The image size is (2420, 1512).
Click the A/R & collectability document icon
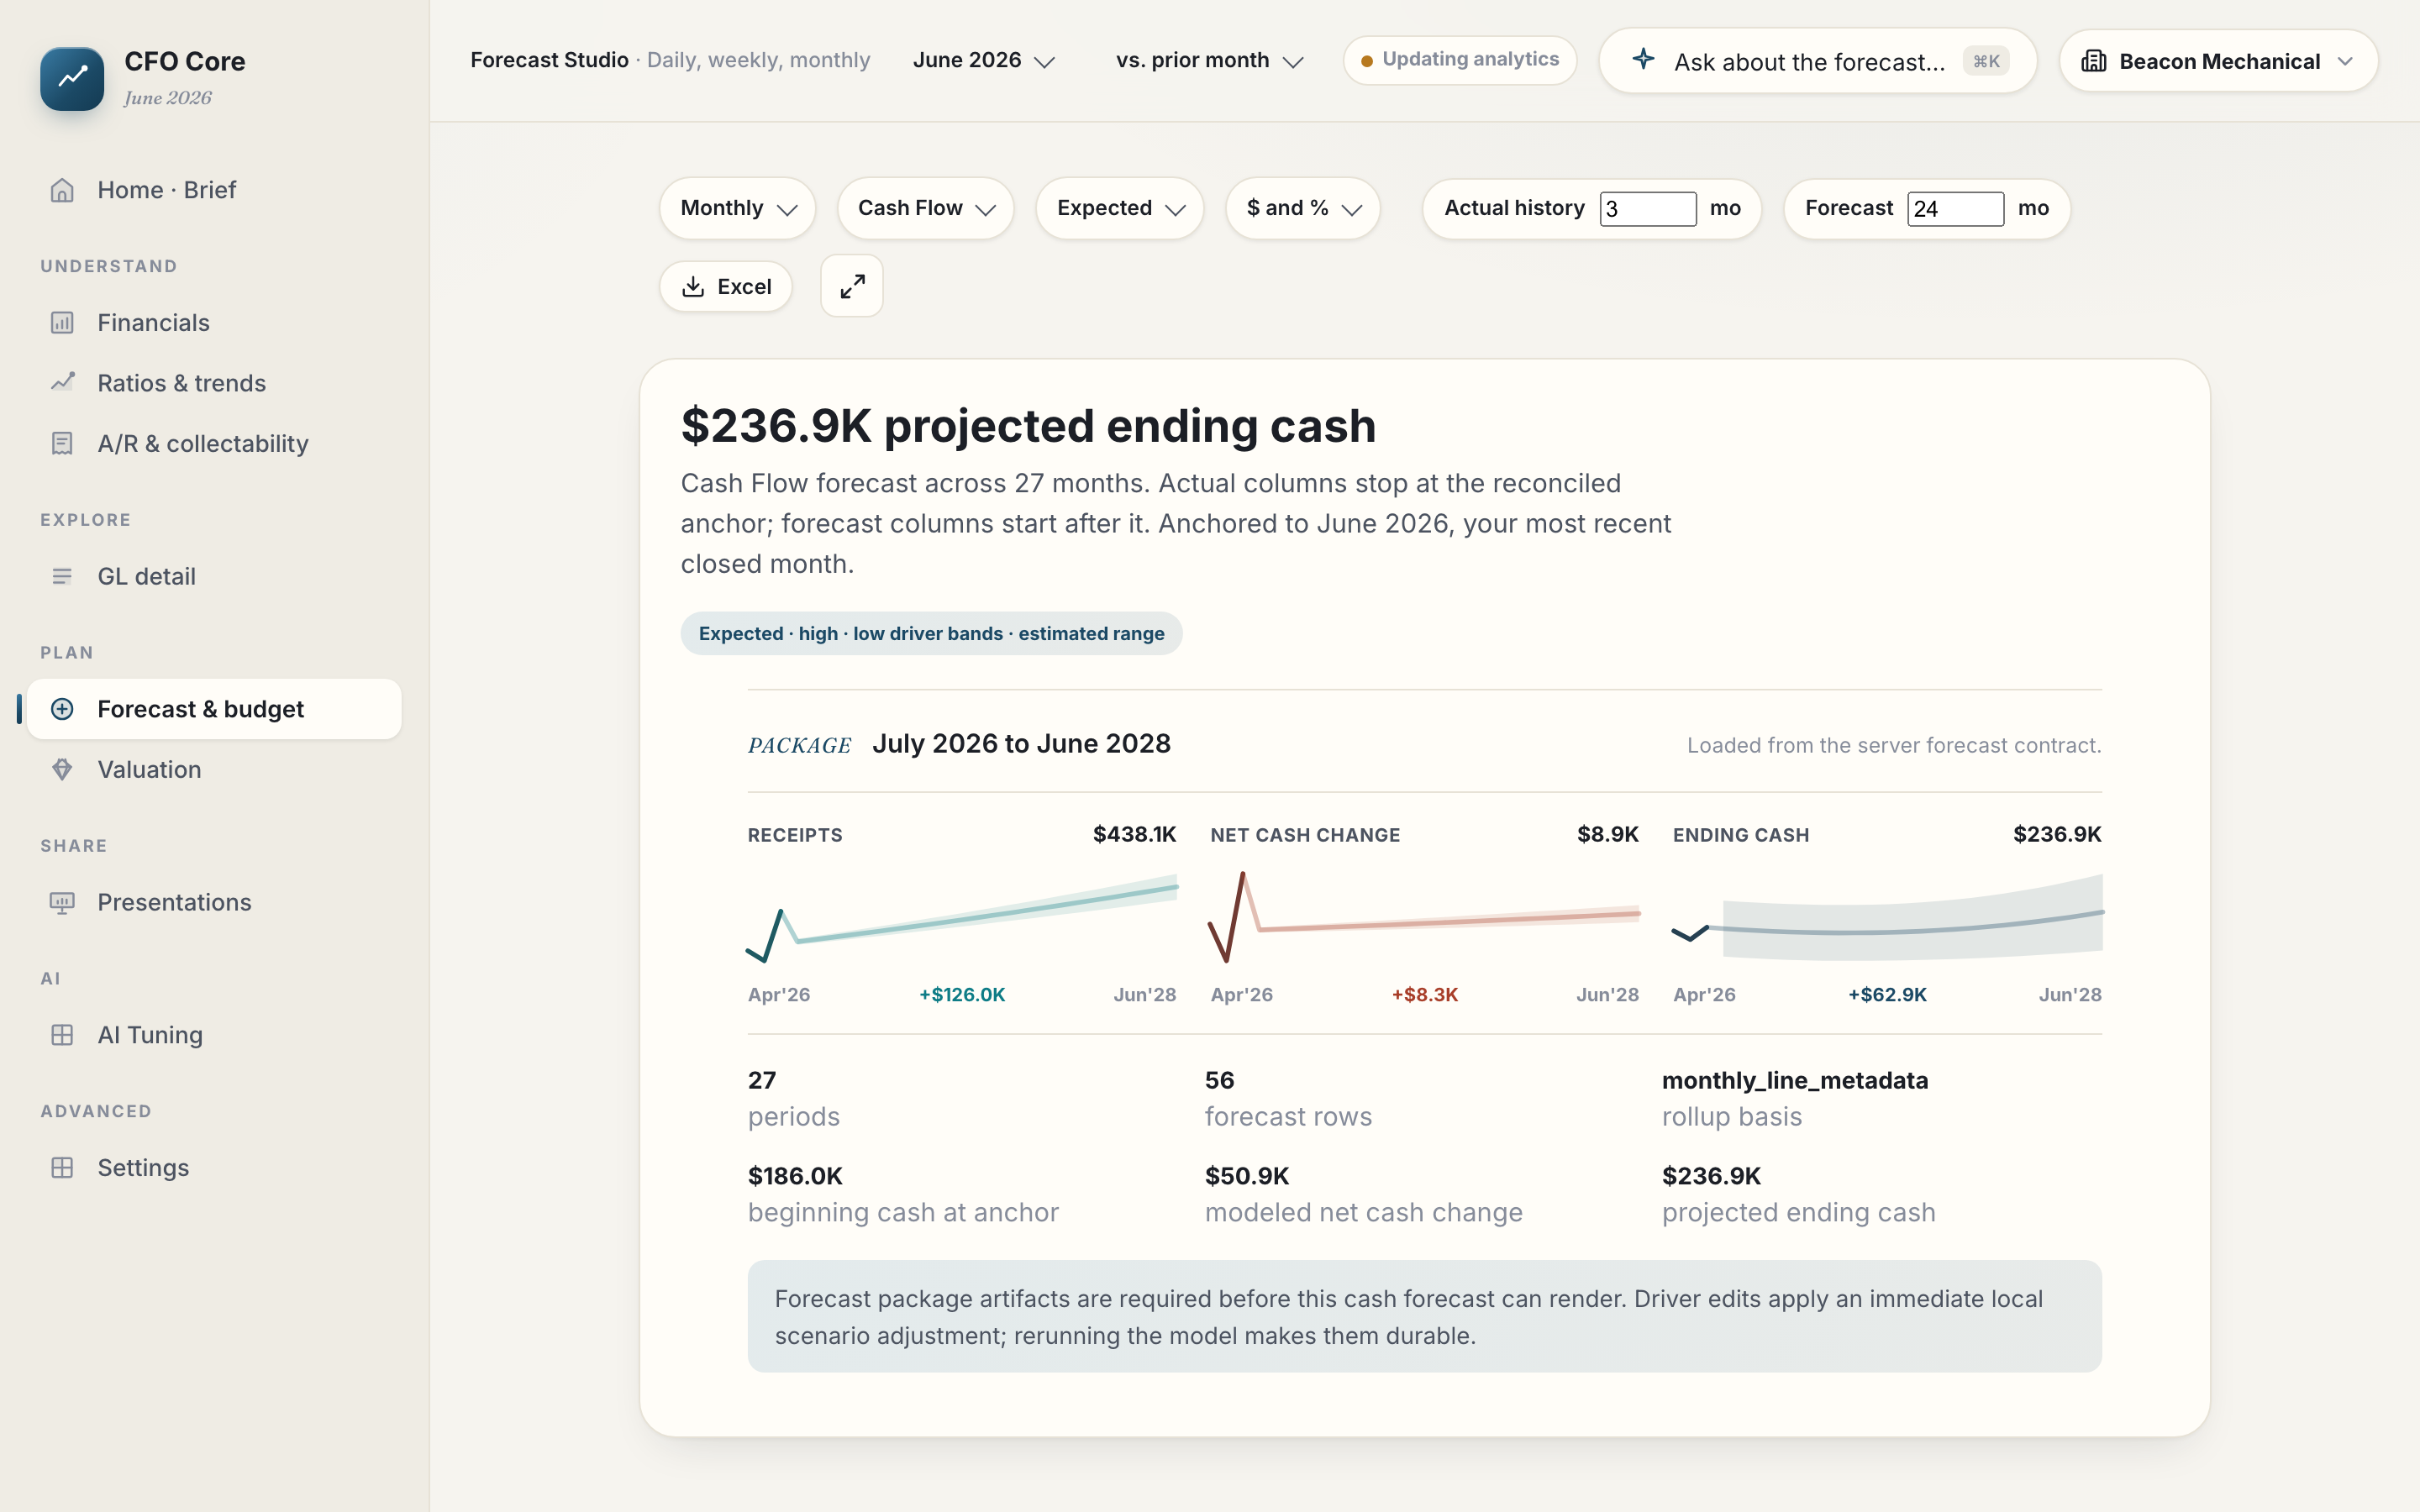click(x=62, y=443)
